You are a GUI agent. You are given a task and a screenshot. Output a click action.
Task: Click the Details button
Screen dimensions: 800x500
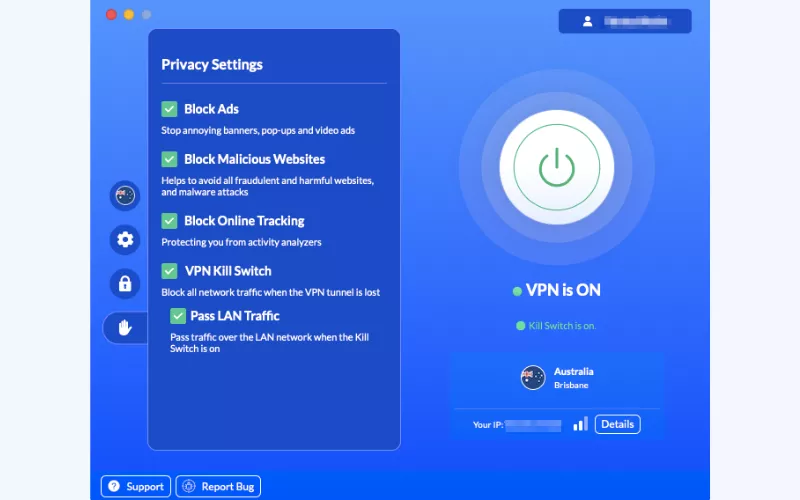click(x=617, y=424)
